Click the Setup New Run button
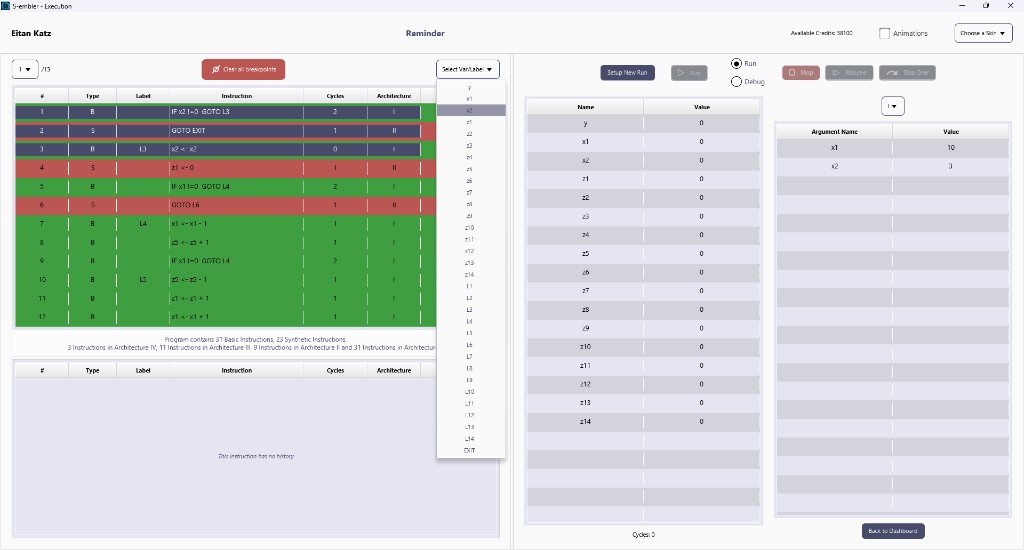Viewport: 1024px width, 550px height. coord(627,73)
